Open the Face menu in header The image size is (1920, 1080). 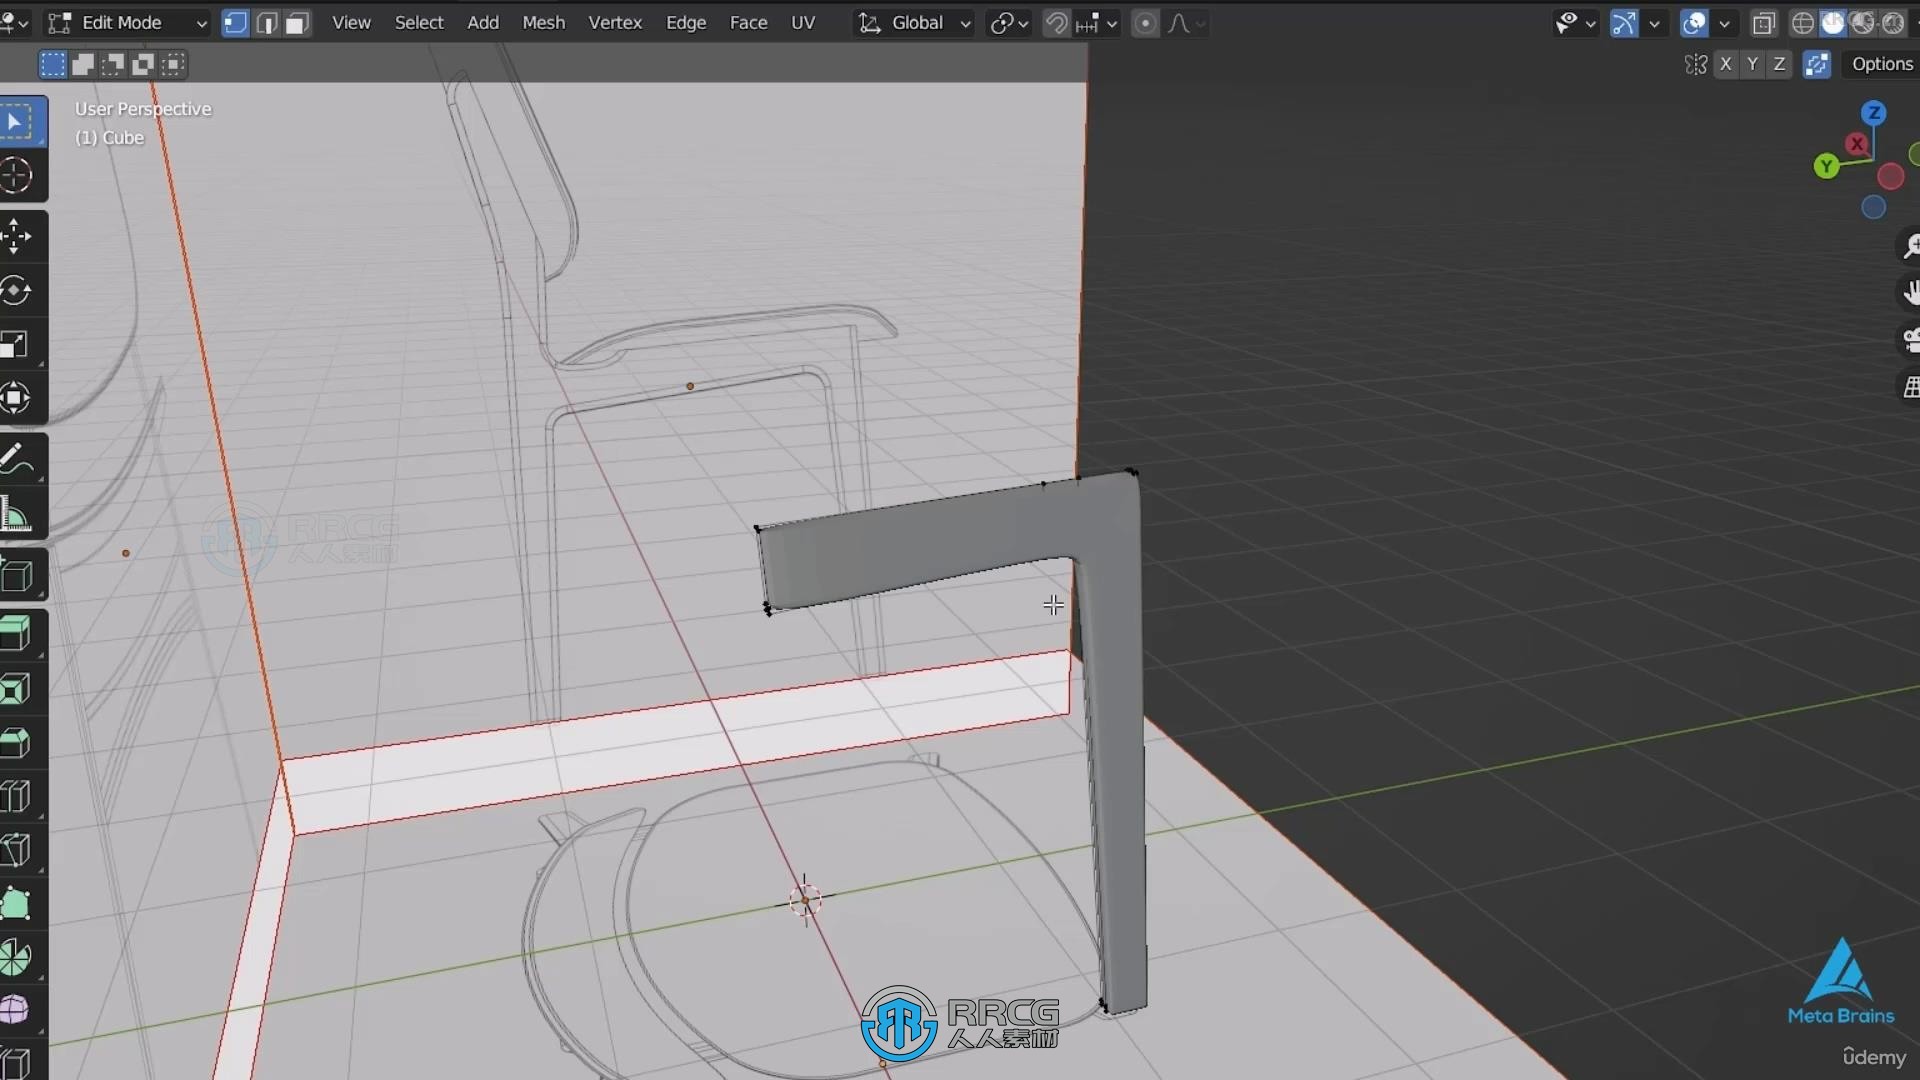click(748, 22)
